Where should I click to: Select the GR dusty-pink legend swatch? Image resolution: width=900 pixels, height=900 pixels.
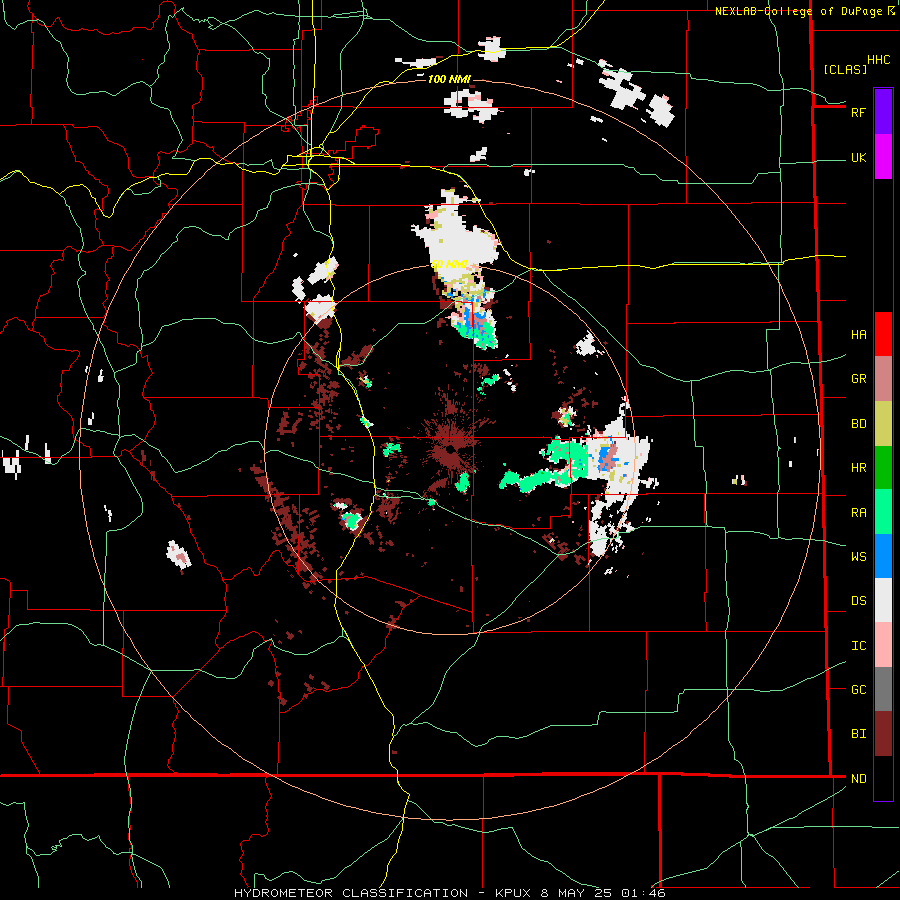(x=883, y=379)
